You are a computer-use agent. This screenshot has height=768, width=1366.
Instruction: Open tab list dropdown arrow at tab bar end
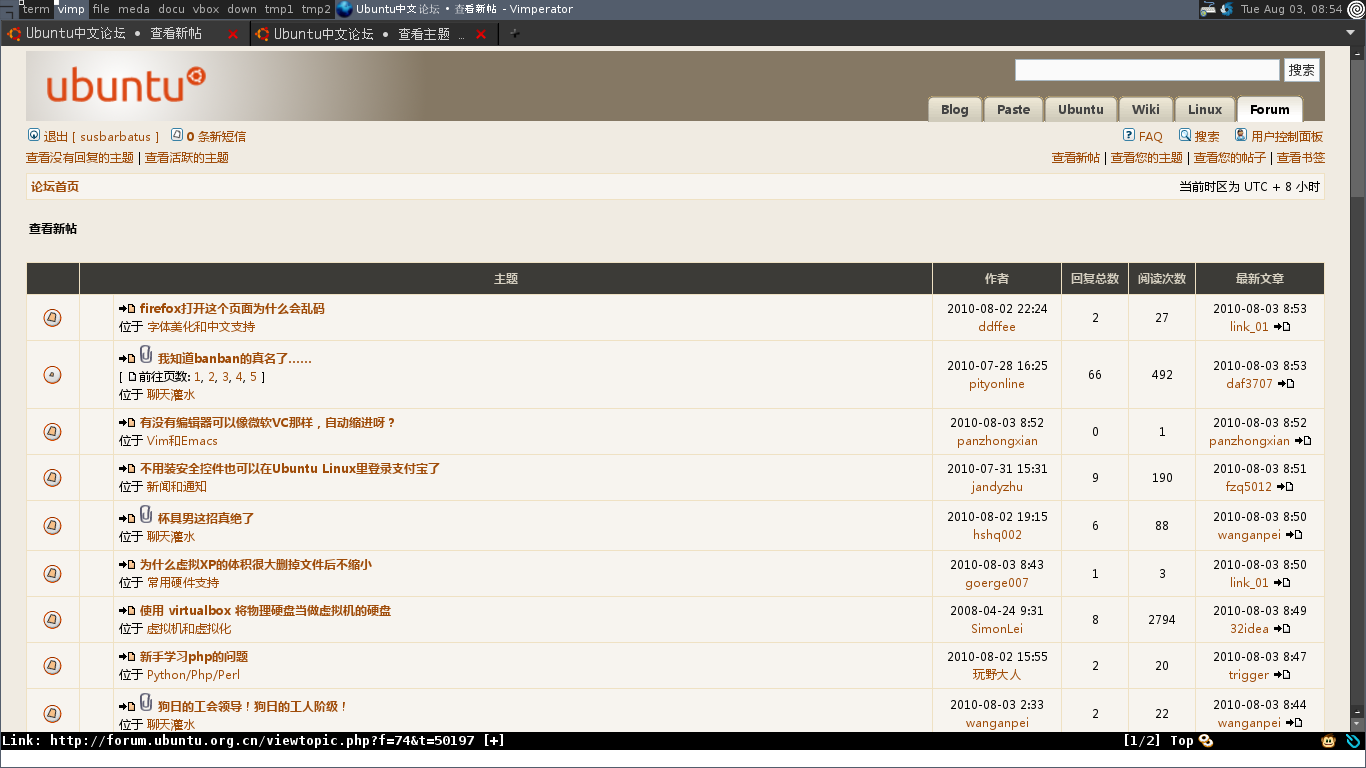(1351, 33)
